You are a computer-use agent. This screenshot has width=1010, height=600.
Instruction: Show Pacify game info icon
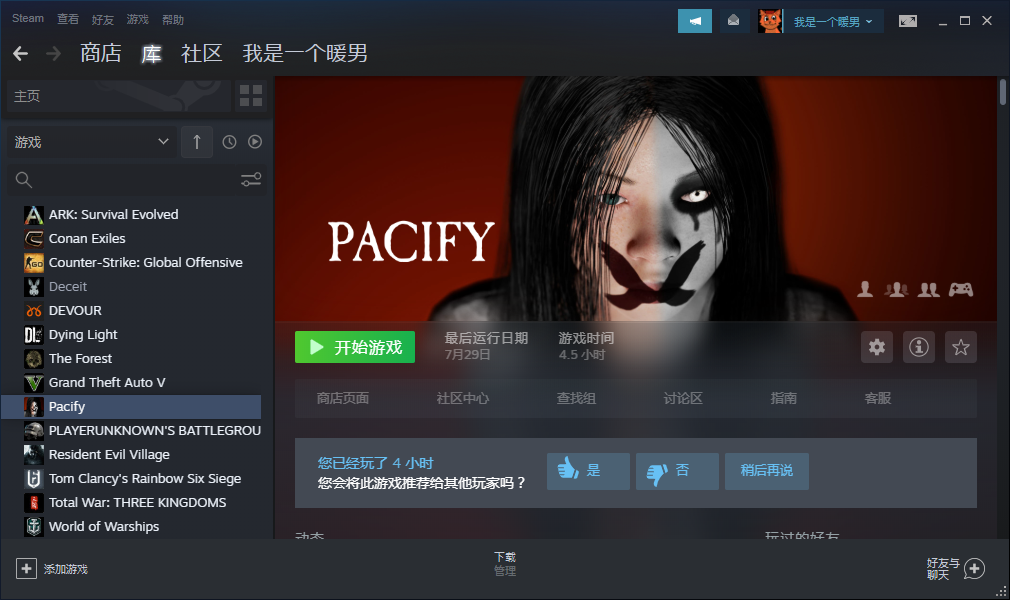(919, 347)
